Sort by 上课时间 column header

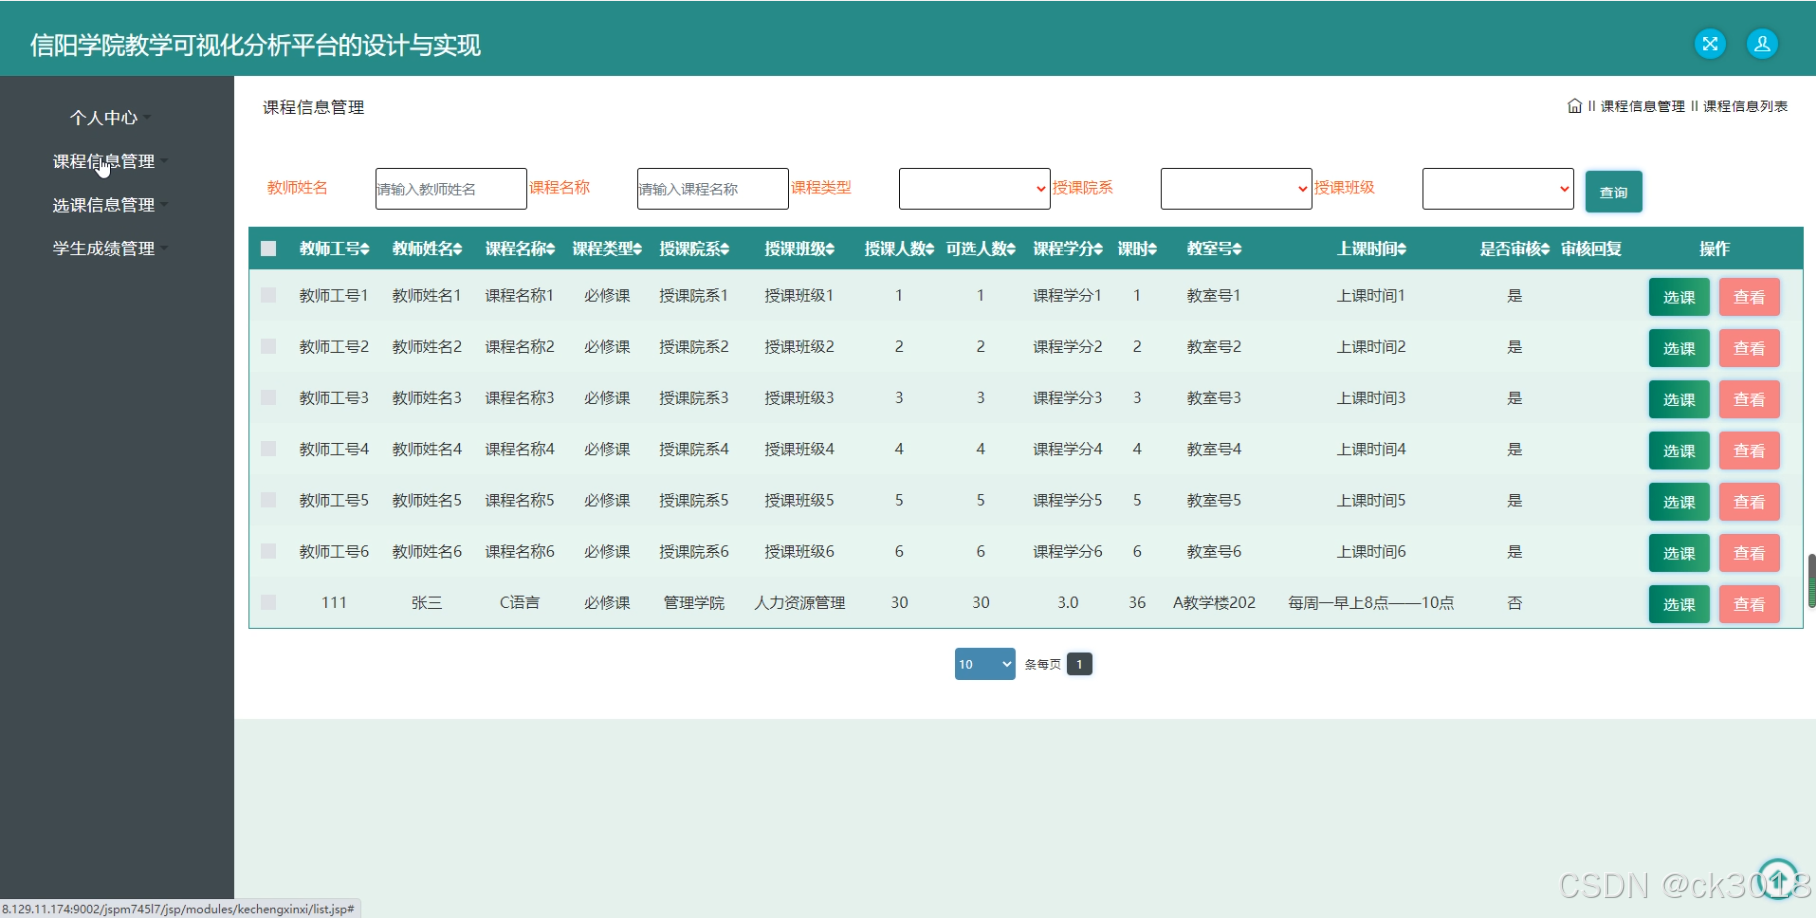(x=1371, y=249)
